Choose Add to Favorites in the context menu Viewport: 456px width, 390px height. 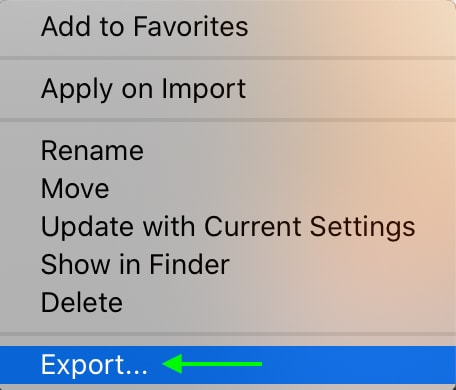tap(228, 27)
